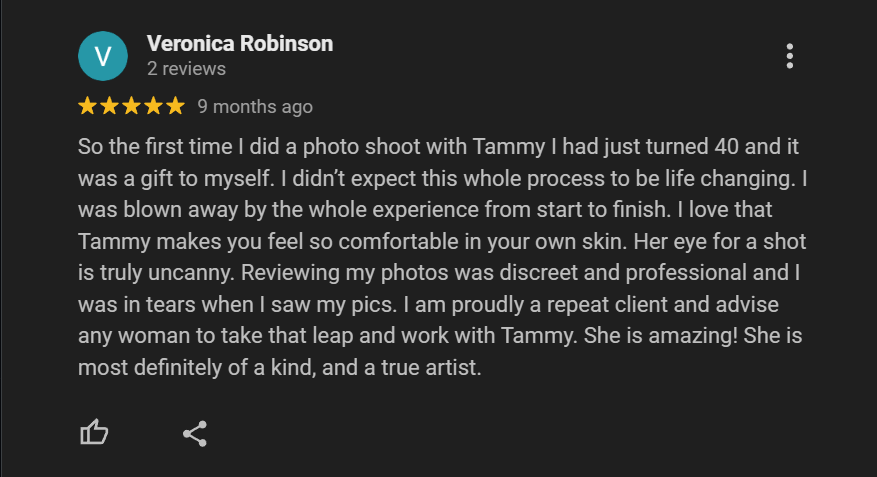
Task: Click the "9 months ago" timestamp
Action: coord(255,107)
